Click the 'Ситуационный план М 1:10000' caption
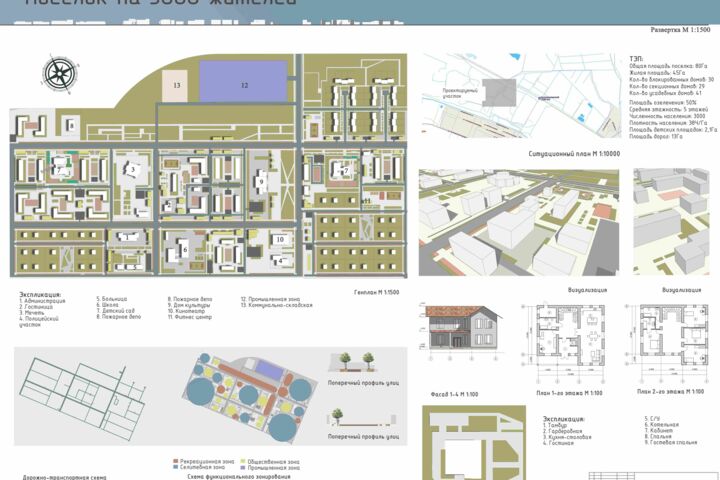The width and height of the screenshot is (720, 480). 574,154
